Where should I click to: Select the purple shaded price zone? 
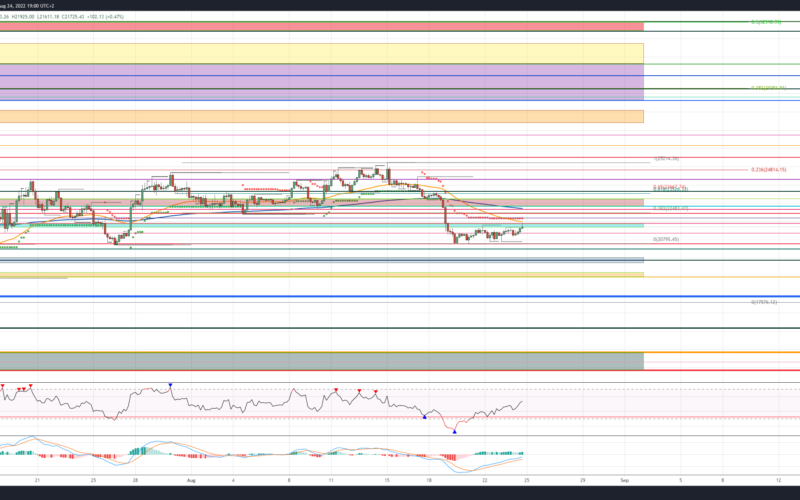click(x=321, y=82)
